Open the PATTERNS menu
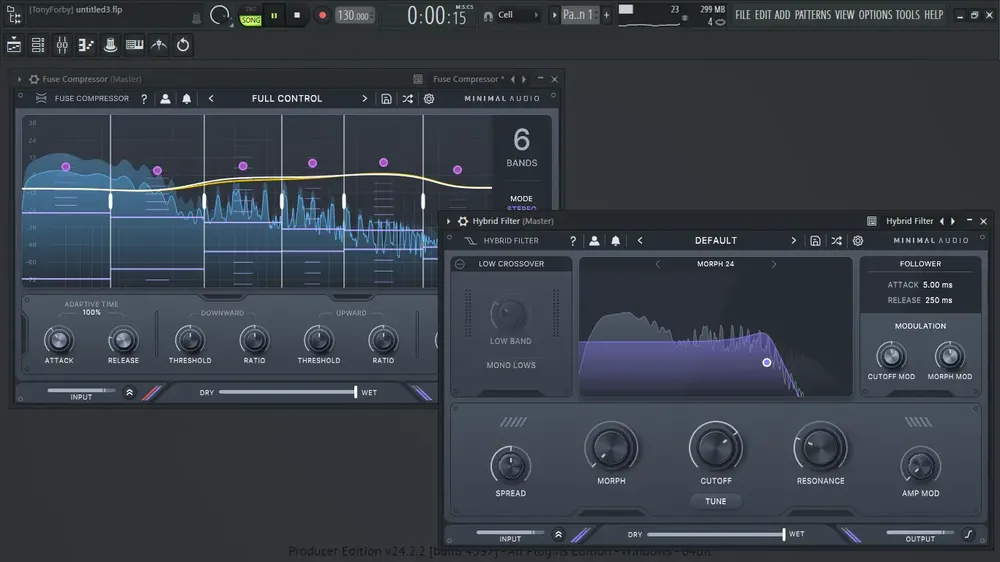The image size is (1000, 562). pyautogui.click(x=812, y=15)
